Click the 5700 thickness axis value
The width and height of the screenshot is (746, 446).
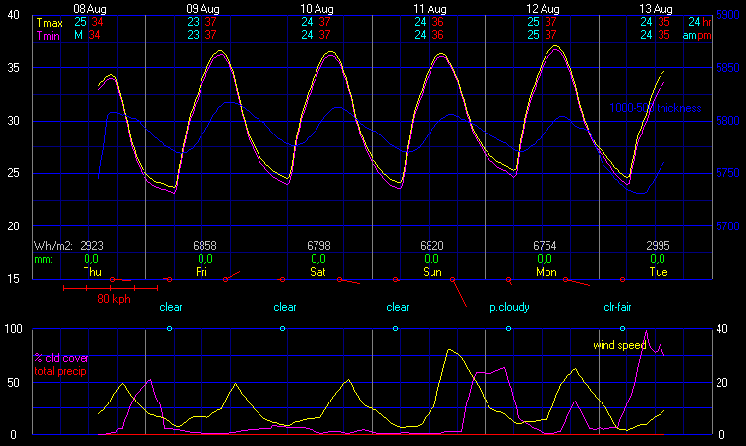pos(728,226)
